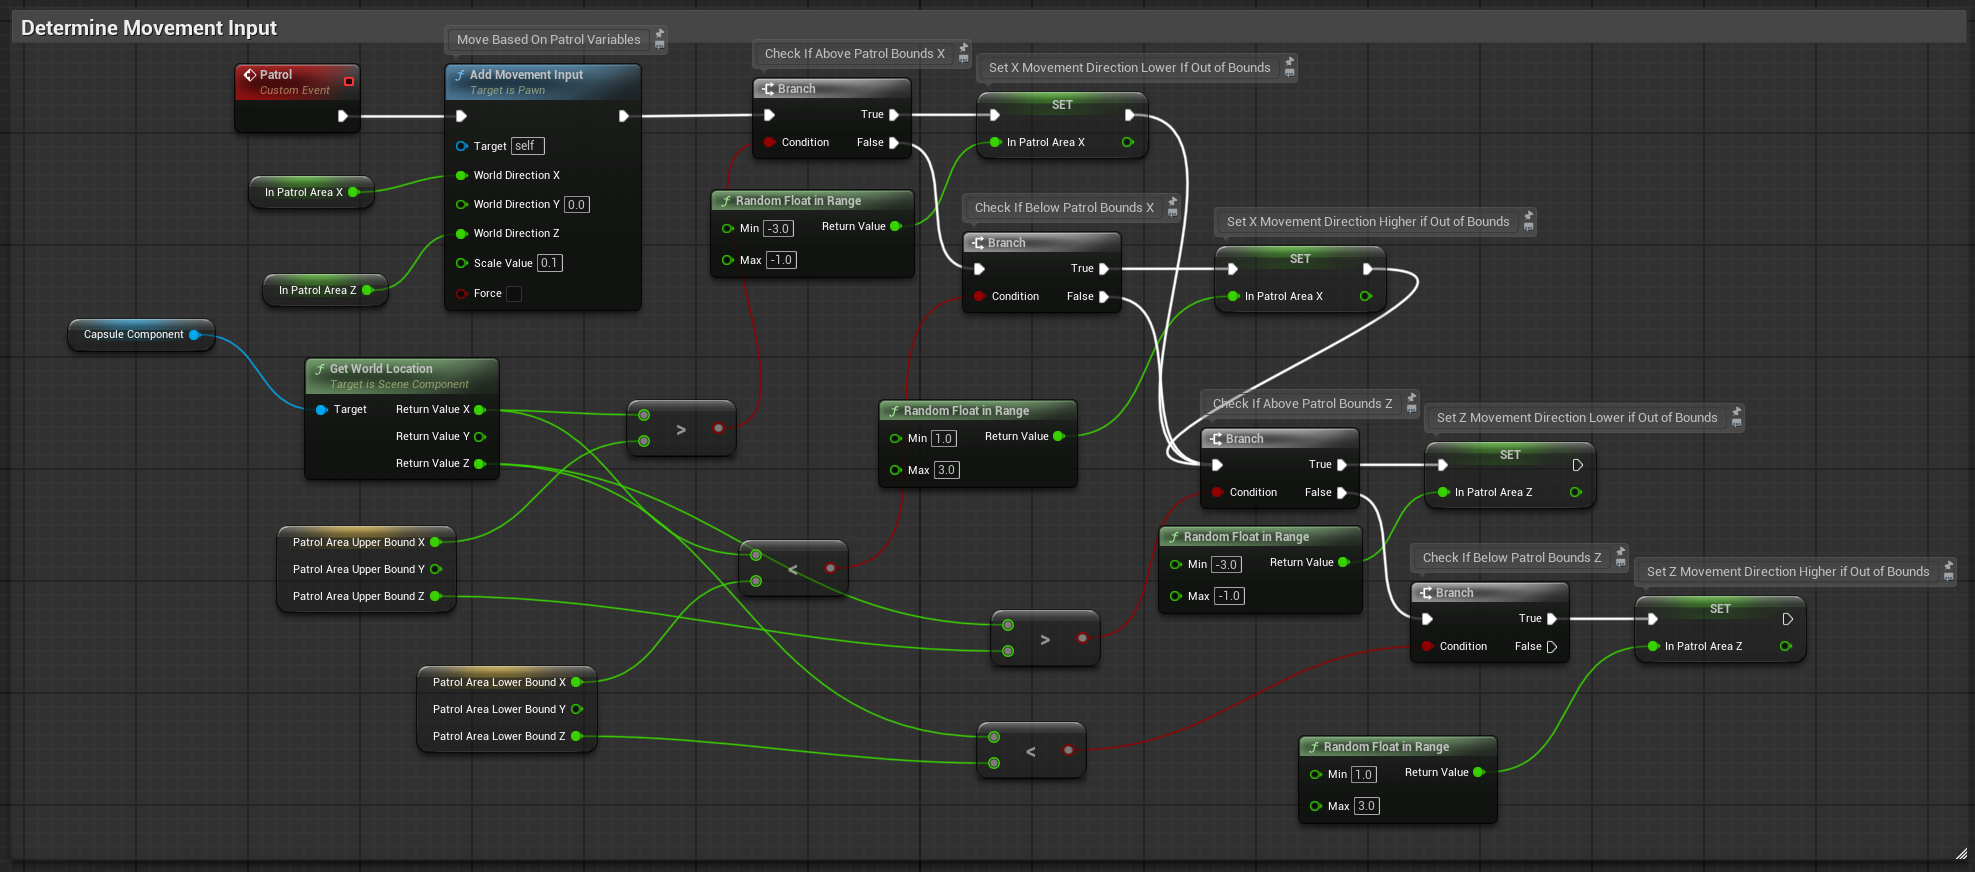Click the Patrol Area Upper Bound X pin
The image size is (1975, 872).
[x=436, y=542]
